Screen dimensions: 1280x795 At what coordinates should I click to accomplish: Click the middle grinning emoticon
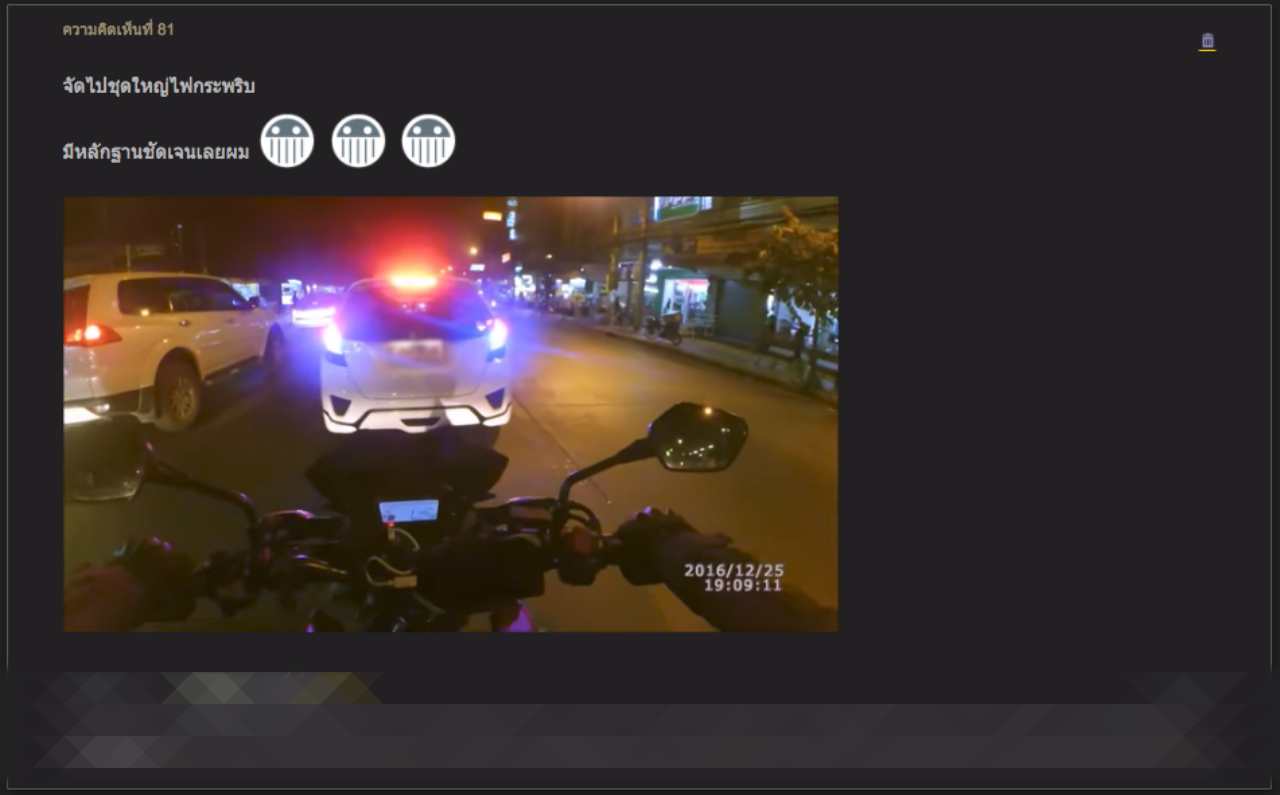tap(358, 141)
